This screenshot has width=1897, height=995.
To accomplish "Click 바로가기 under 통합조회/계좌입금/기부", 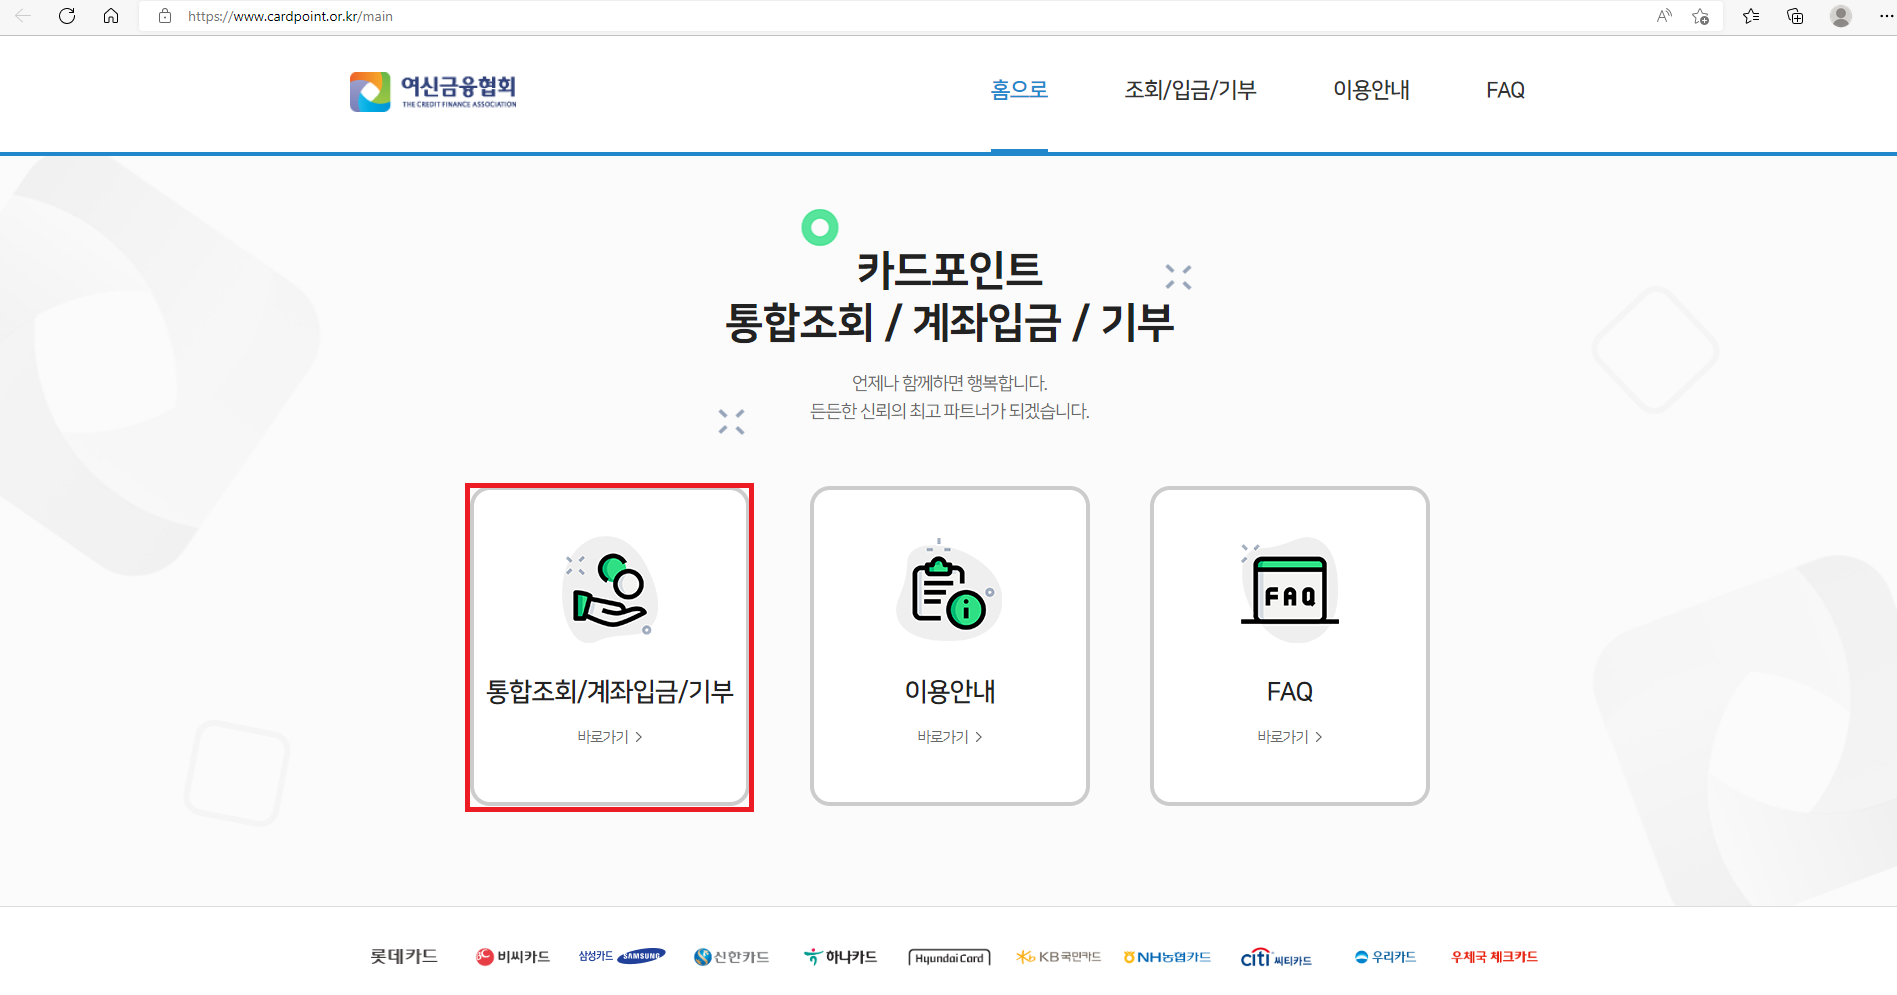I will point(604,737).
